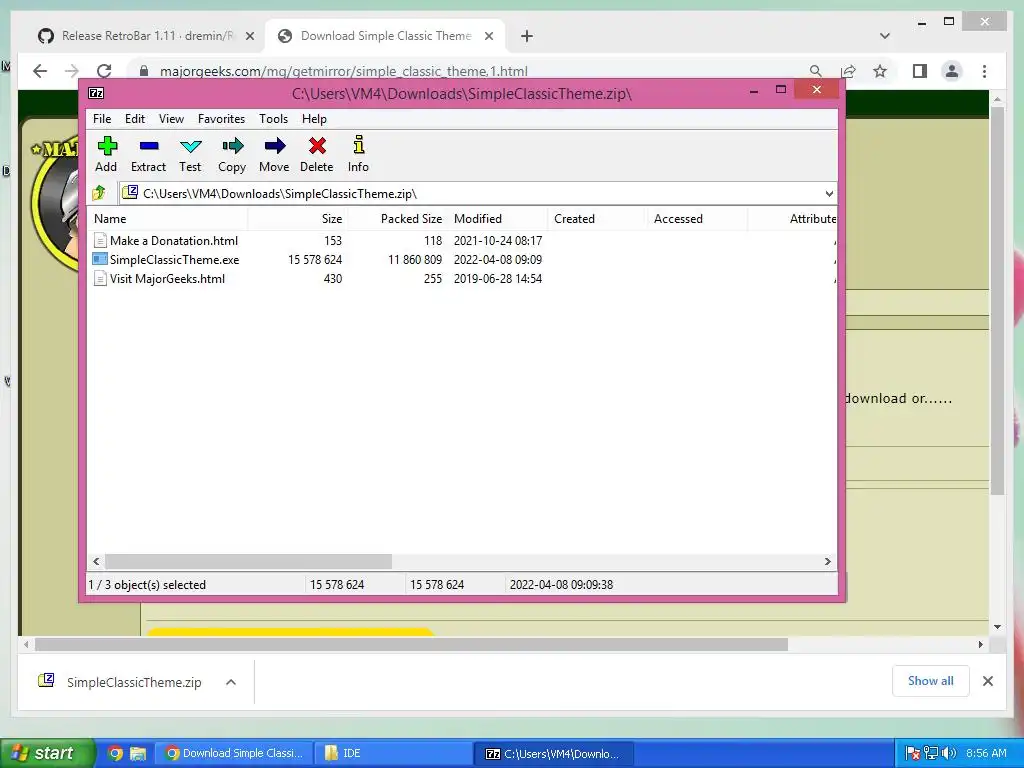Click the 7-Zip taskbar window button
Image resolution: width=1024 pixels, height=768 pixels.
pyautogui.click(x=552, y=753)
